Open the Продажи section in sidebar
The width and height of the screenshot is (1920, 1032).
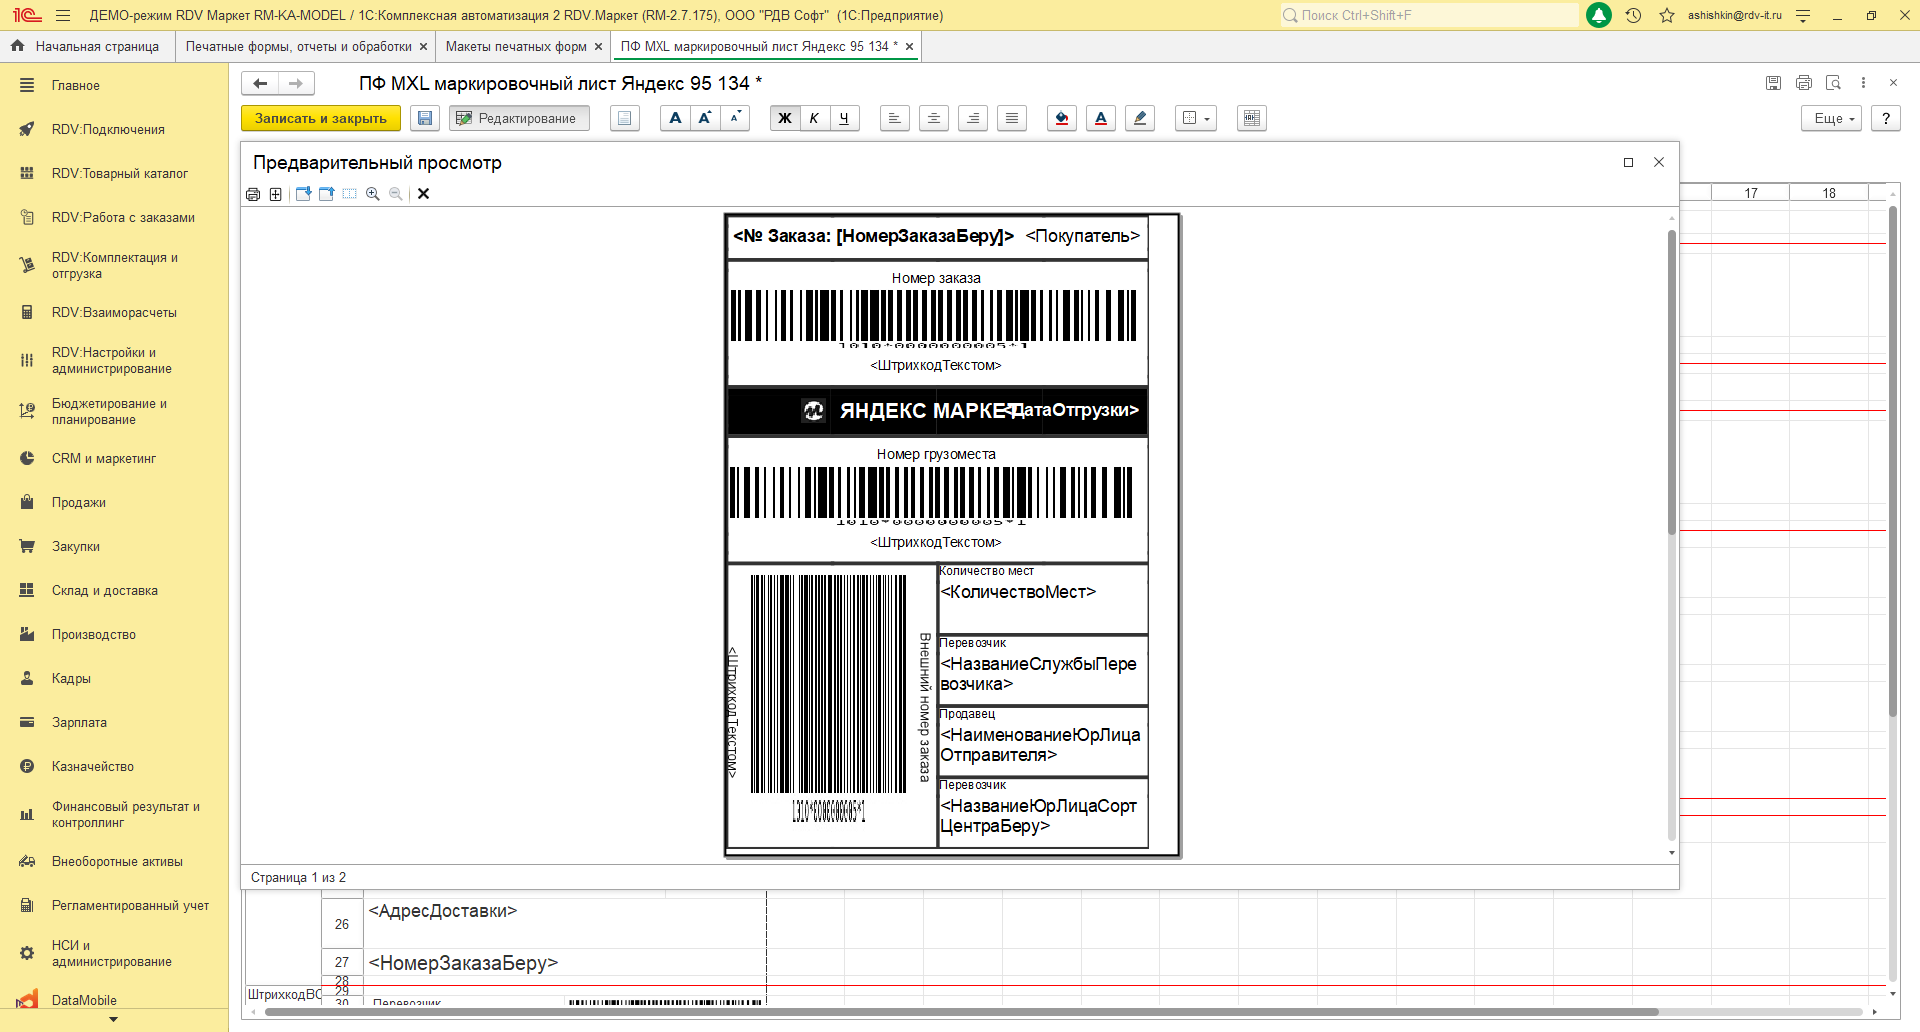tap(78, 502)
